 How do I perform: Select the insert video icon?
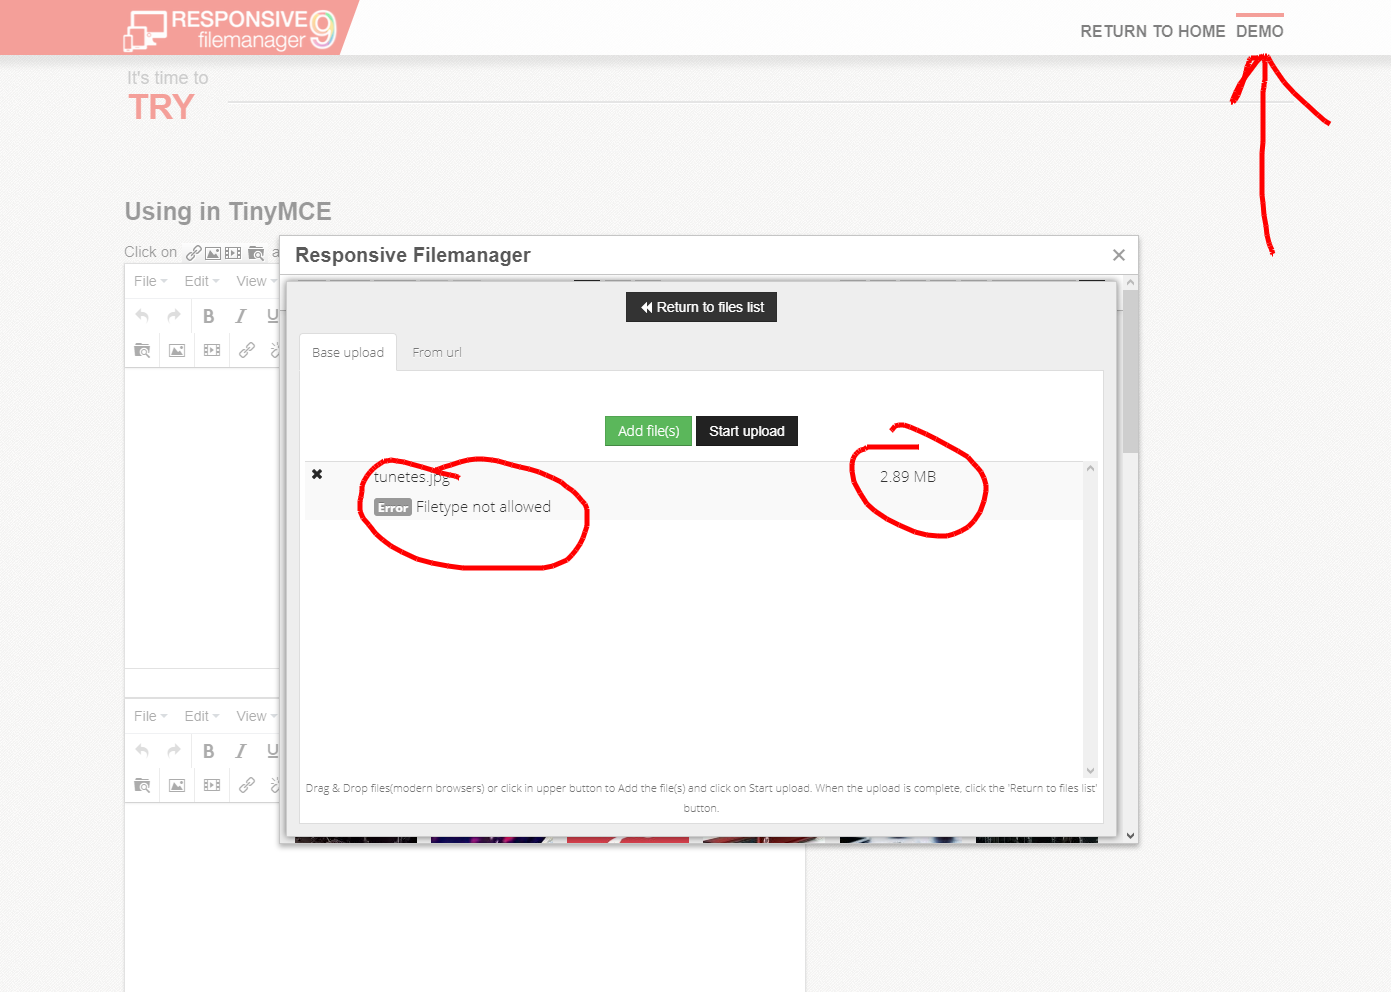click(211, 350)
